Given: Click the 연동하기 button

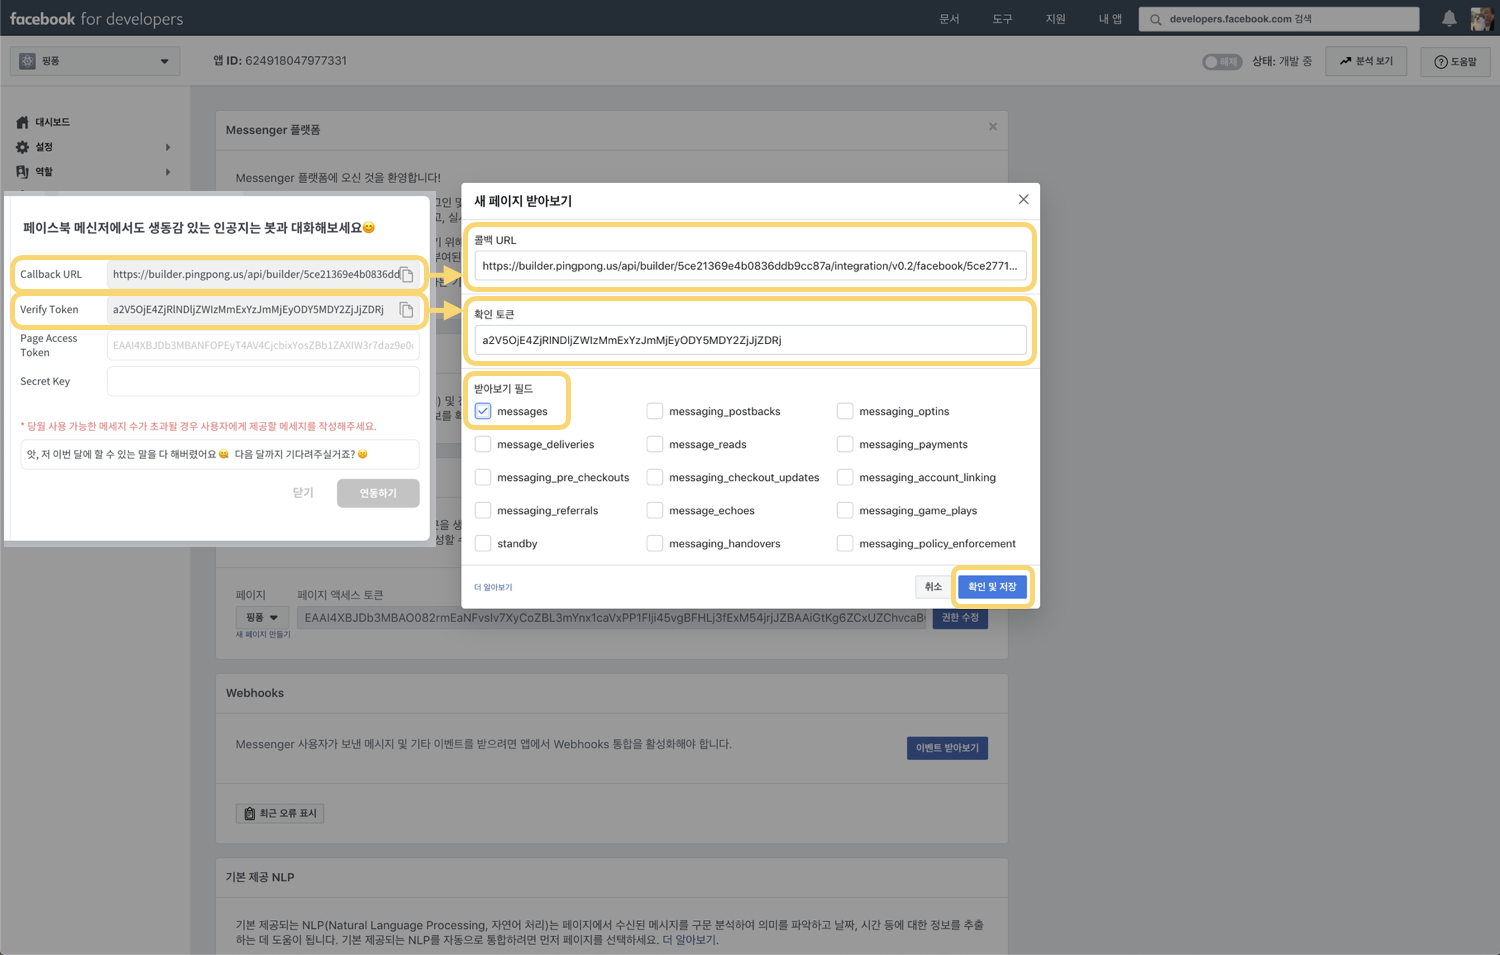Looking at the screenshot, I should coord(378,493).
